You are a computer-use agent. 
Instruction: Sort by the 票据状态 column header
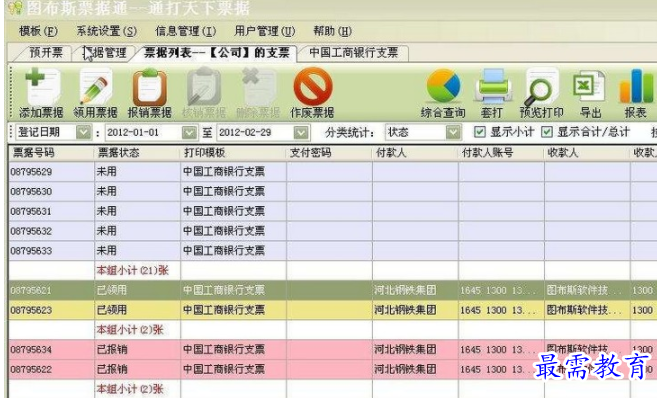coord(137,153)
